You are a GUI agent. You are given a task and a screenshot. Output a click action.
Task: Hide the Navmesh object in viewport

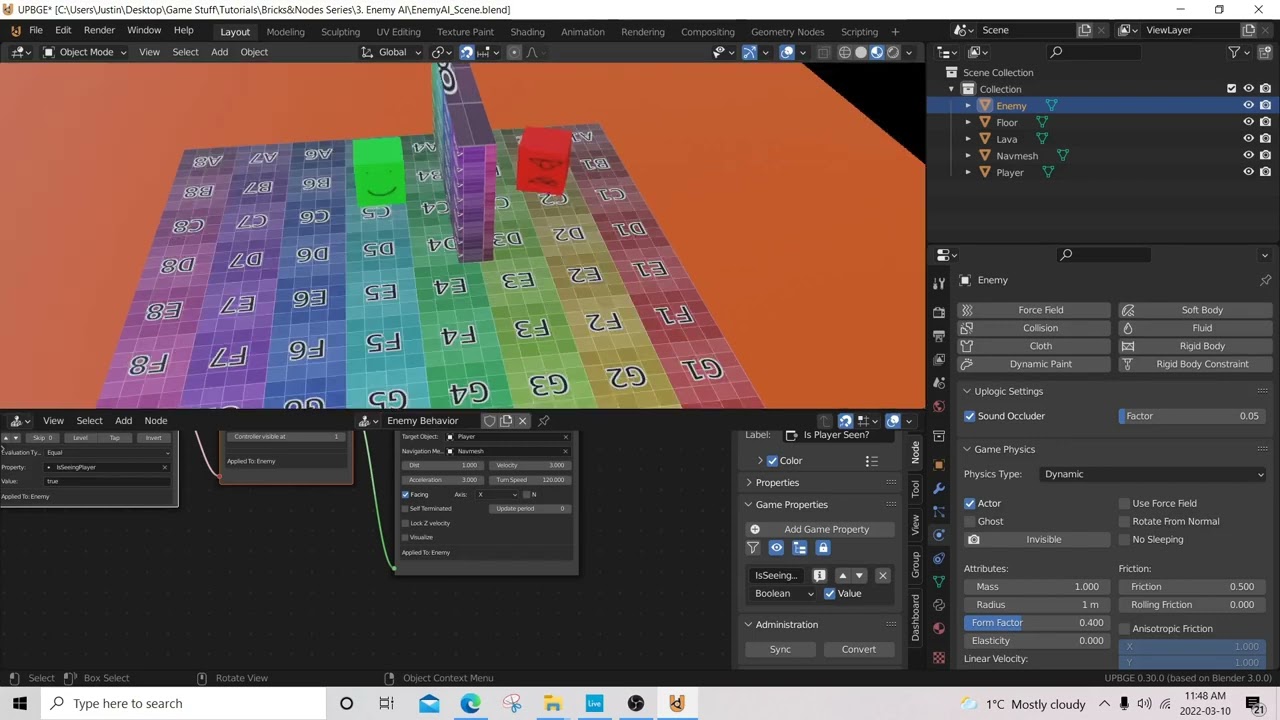coord(1248,156)
